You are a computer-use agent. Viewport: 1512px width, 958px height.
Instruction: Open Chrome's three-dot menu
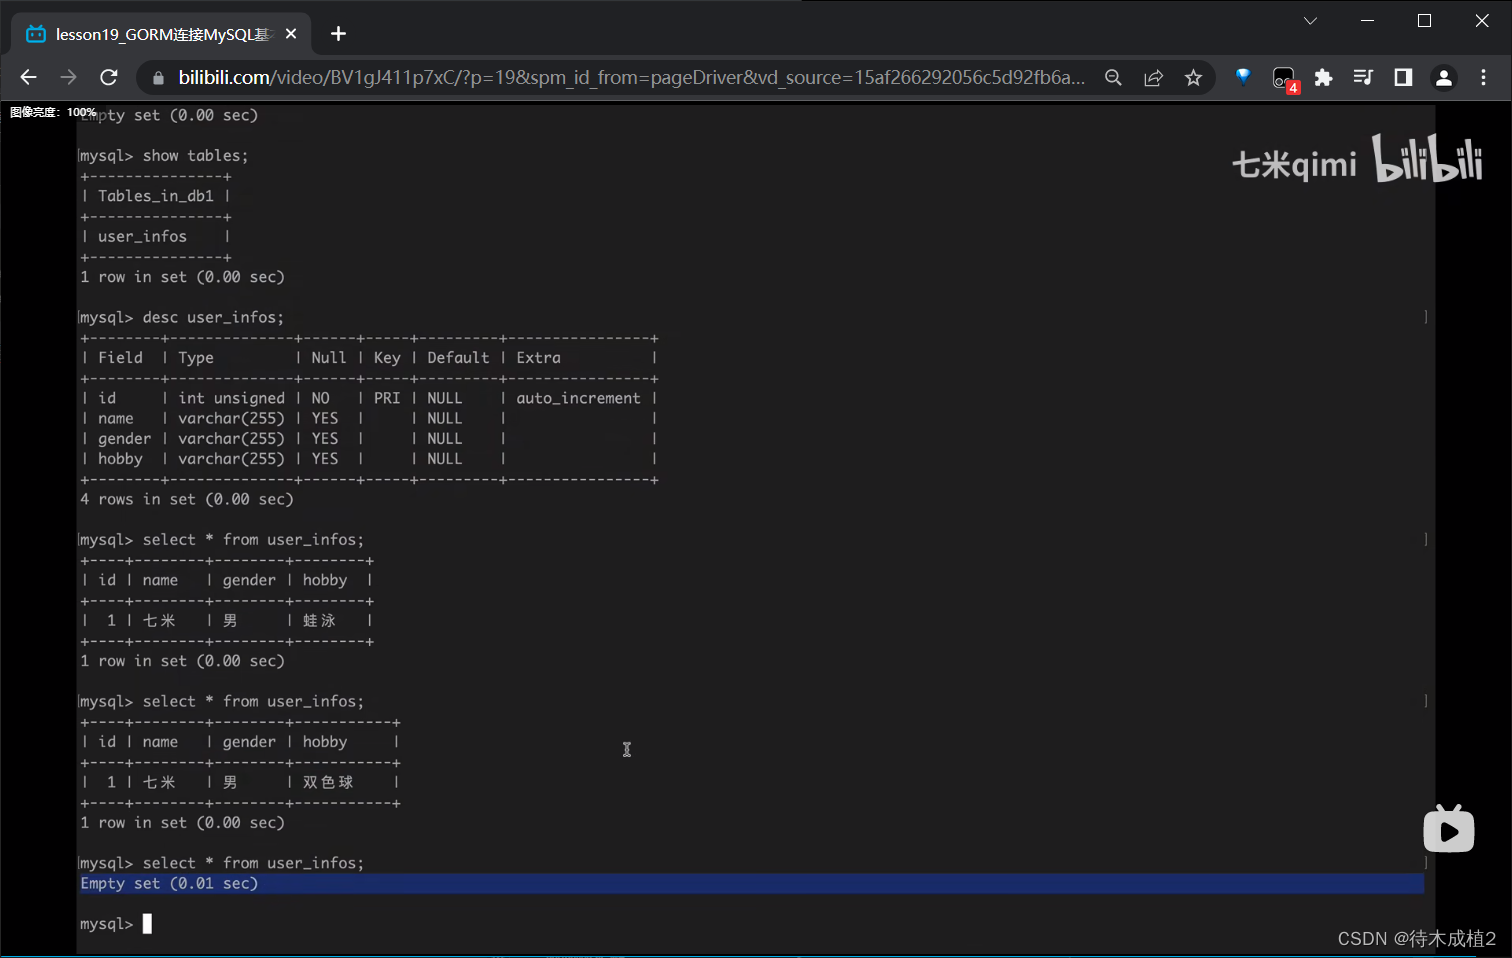tap(1483, 77)
